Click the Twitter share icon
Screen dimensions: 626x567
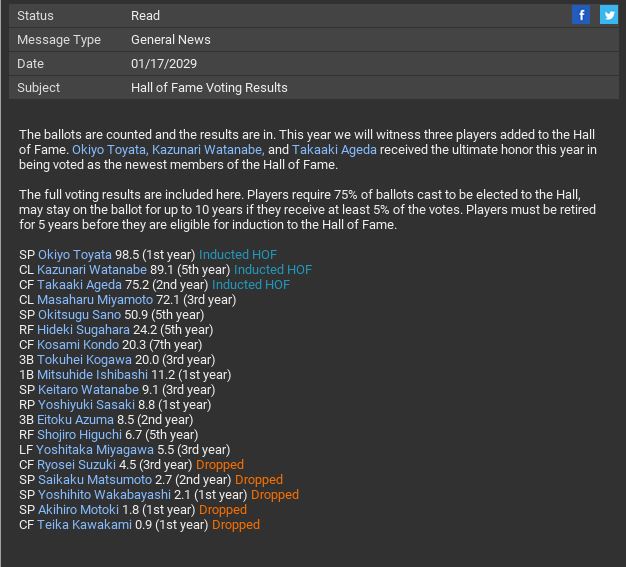pyautogui.click(x=608, y=15)
